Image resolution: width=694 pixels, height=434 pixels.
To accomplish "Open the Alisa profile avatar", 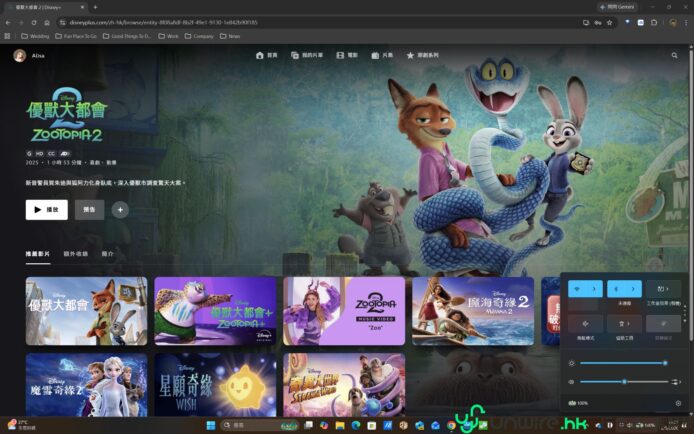I will 19,55.
